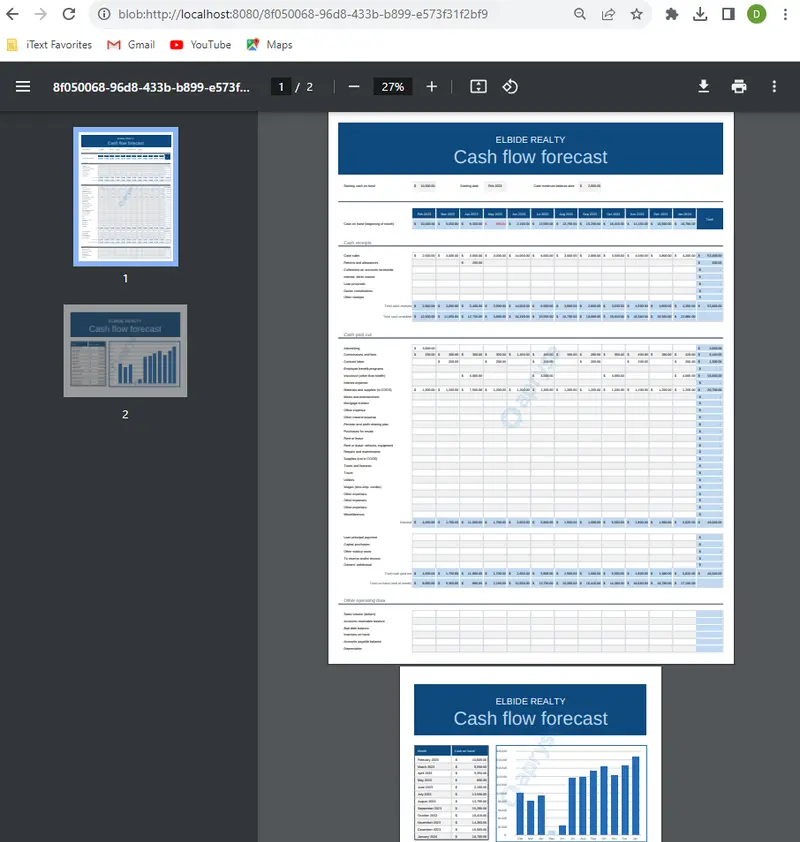The image size is (800, 842).
Task: Open the YouTube bookmark
Action: (x=200, y=45)
